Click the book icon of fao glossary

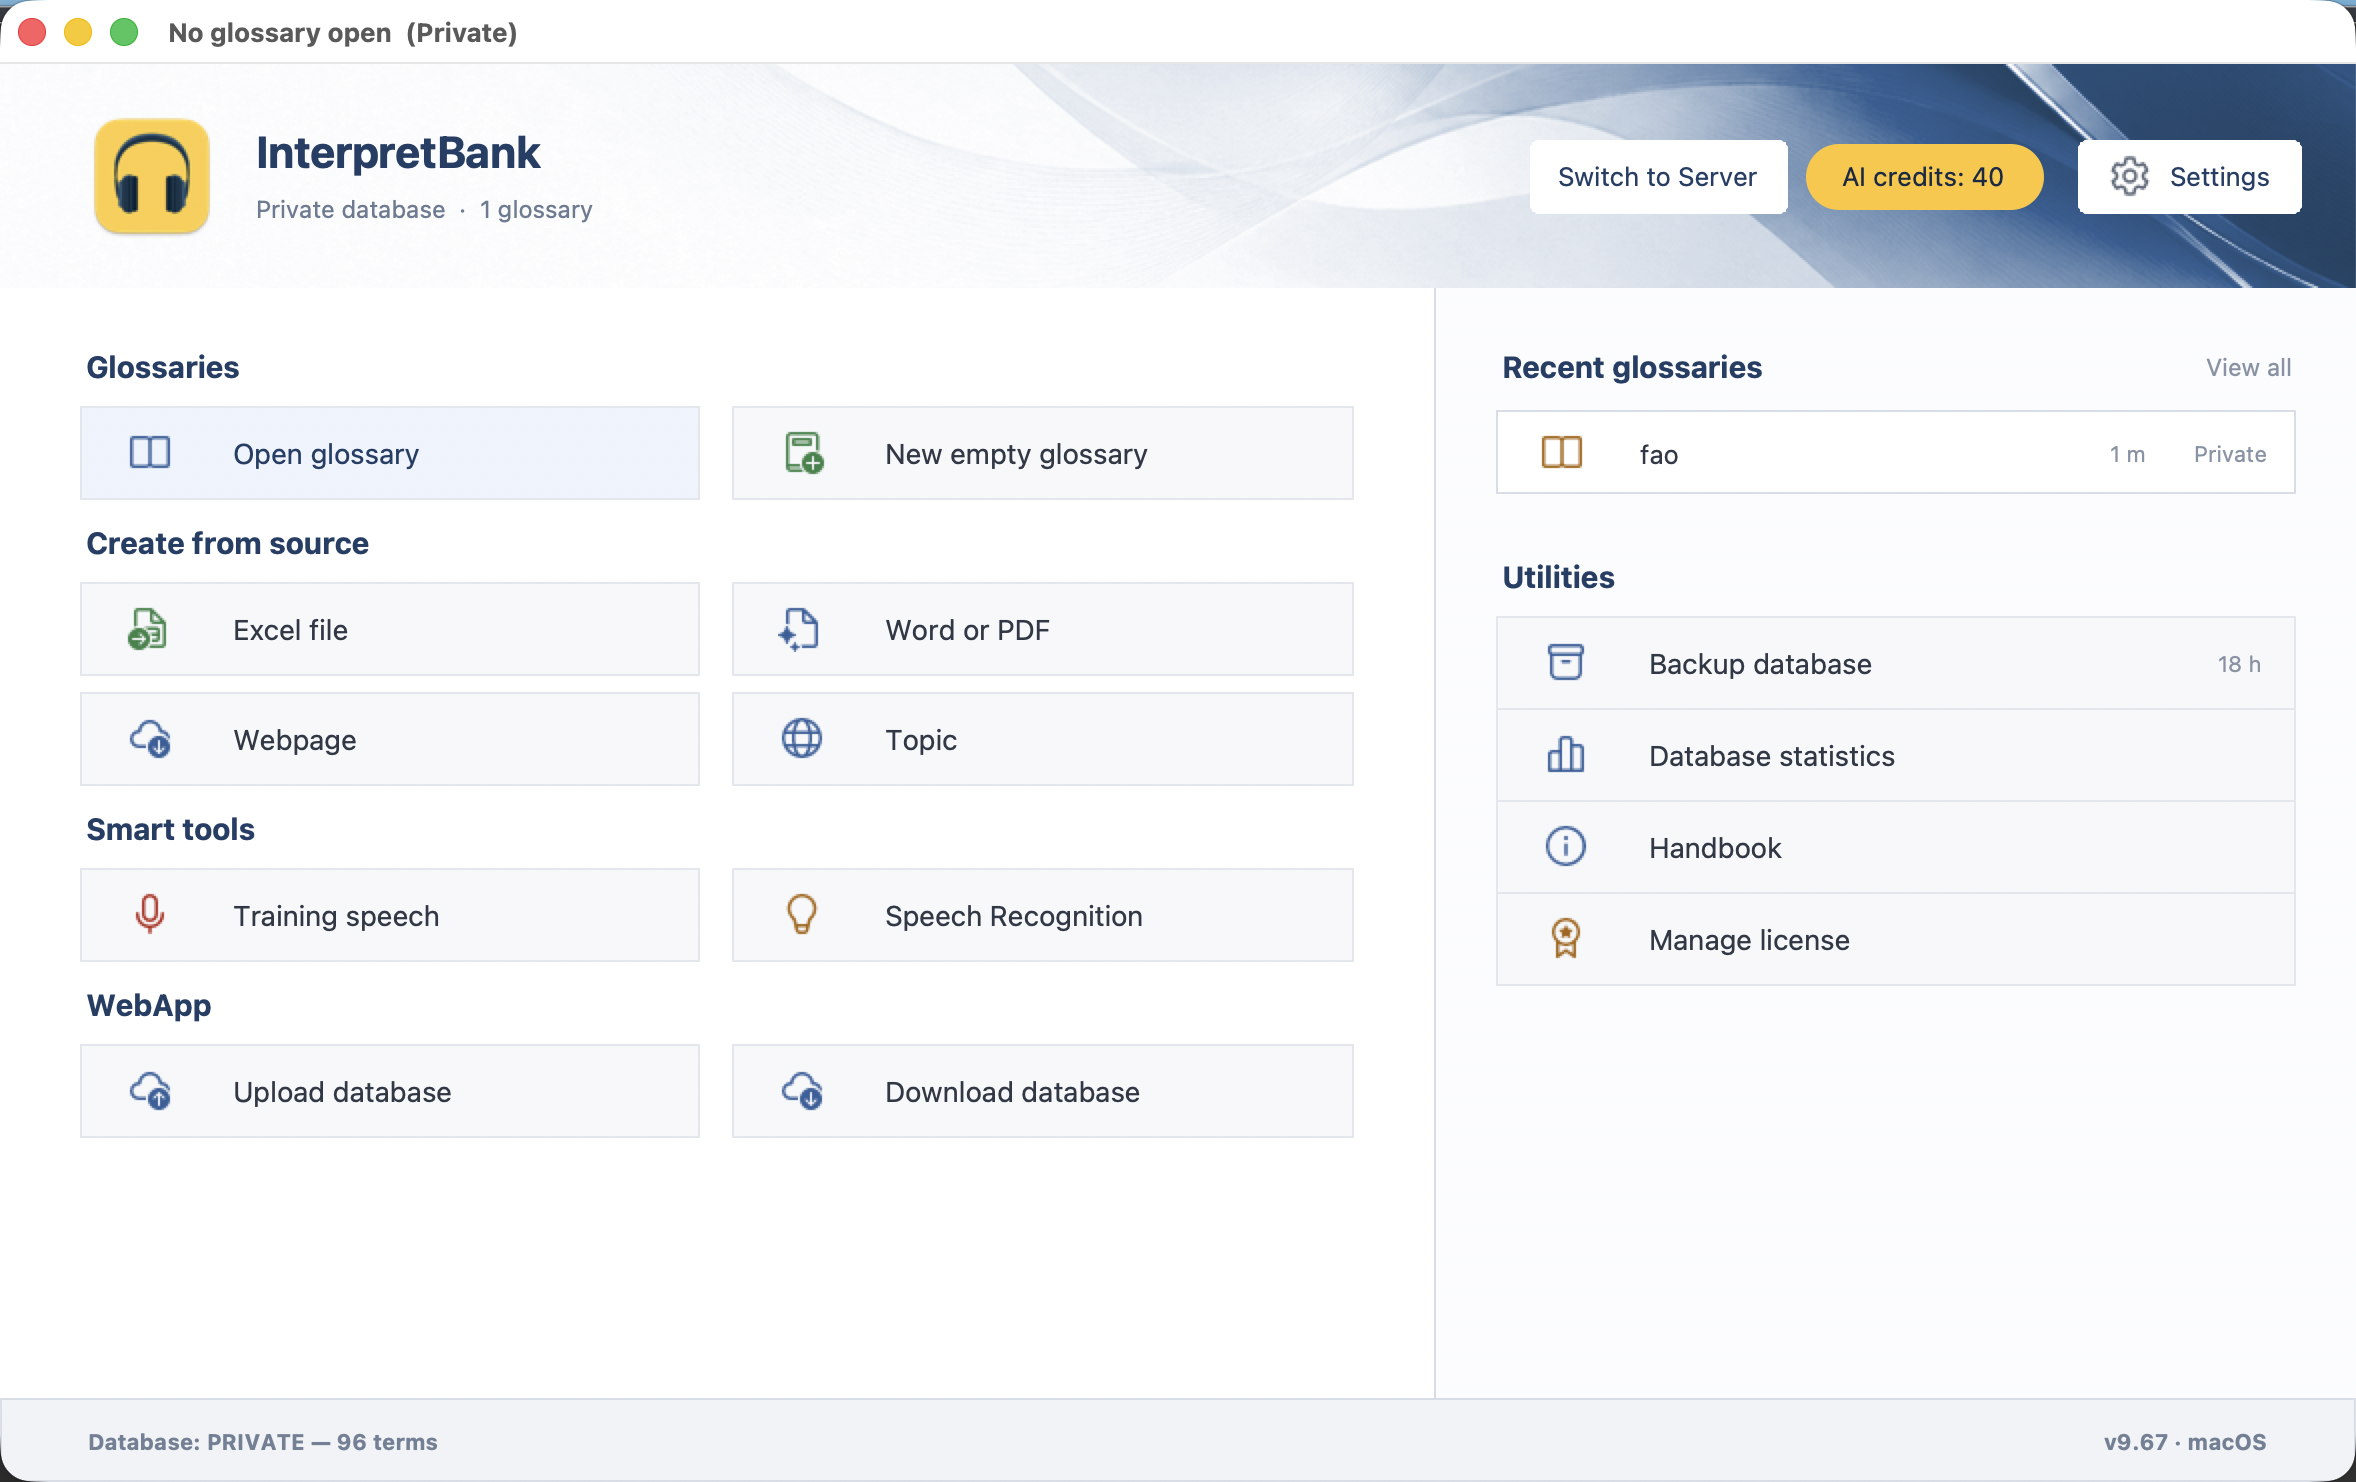1562,453
